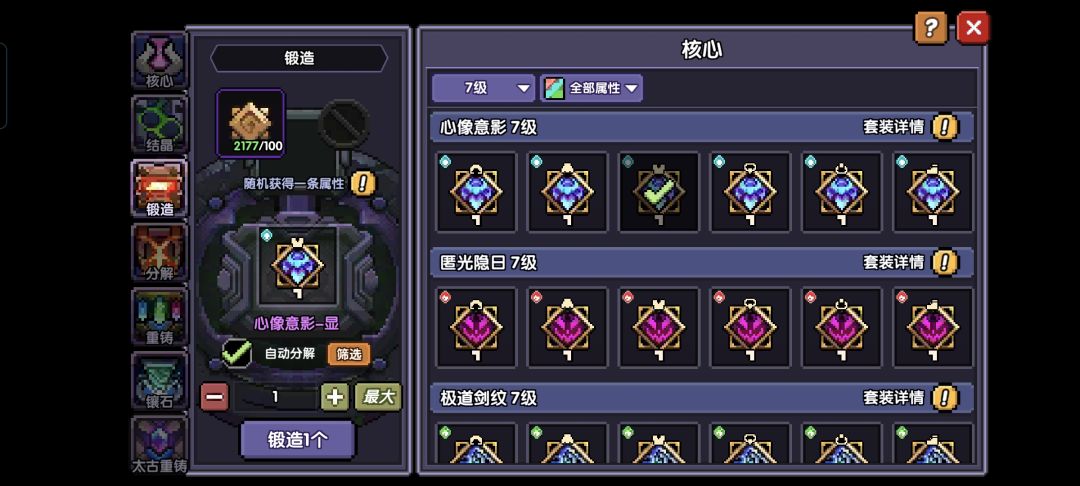1080x486 pixels.
Task: Click info icon beside 随机获得一条属性
Action: pos(363,183)
